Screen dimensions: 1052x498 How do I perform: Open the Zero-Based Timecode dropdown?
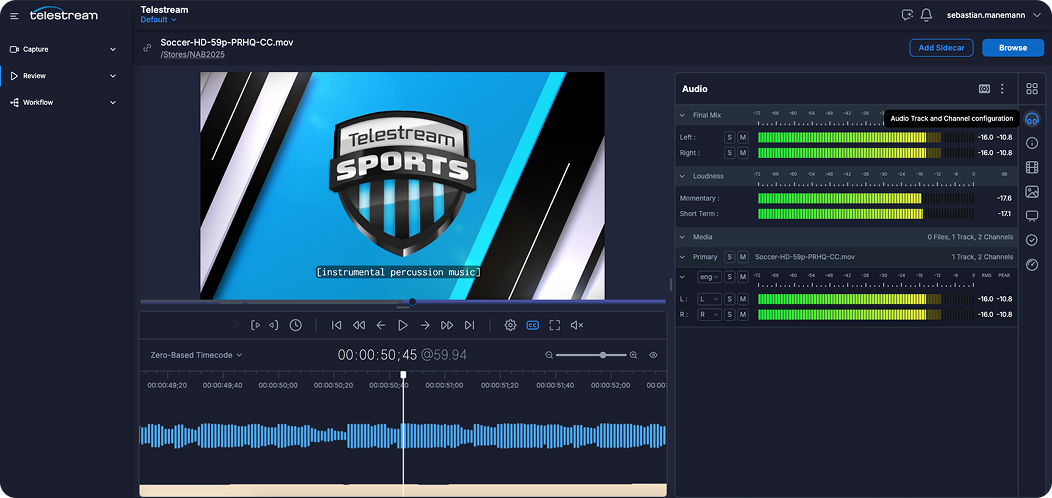196,355
